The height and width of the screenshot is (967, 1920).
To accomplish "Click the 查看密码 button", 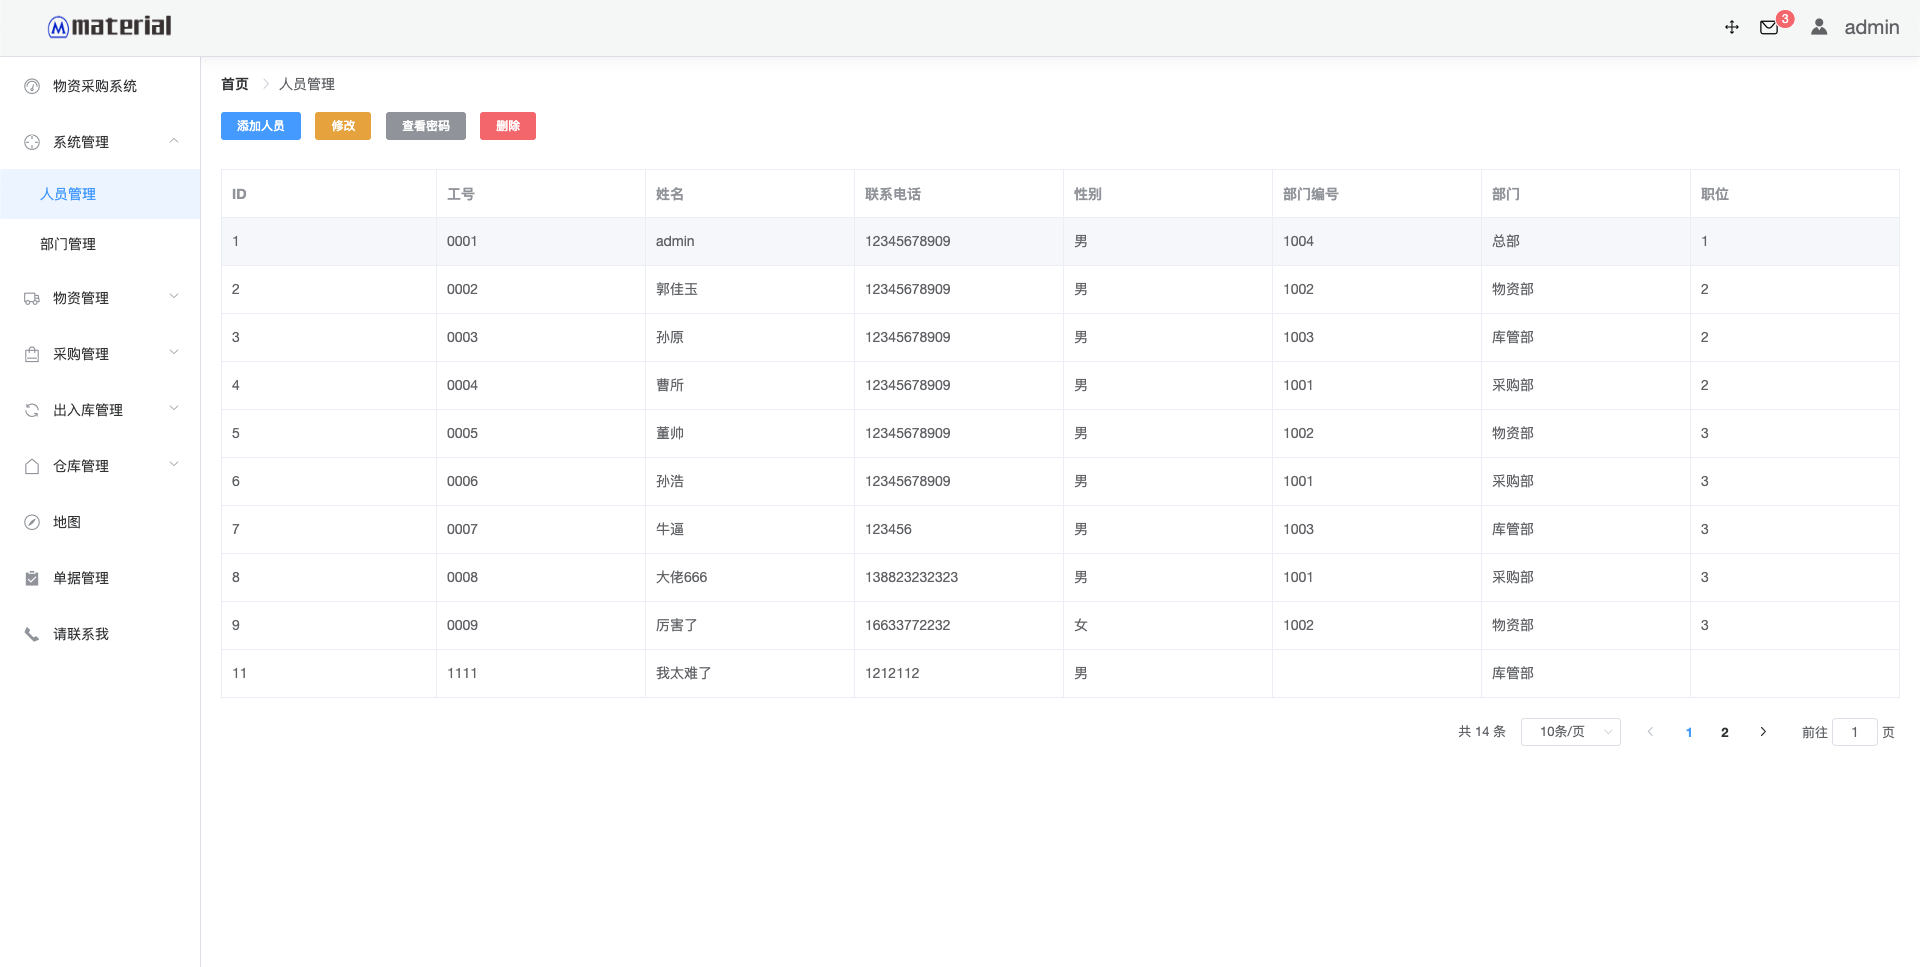I will (426, 126).
